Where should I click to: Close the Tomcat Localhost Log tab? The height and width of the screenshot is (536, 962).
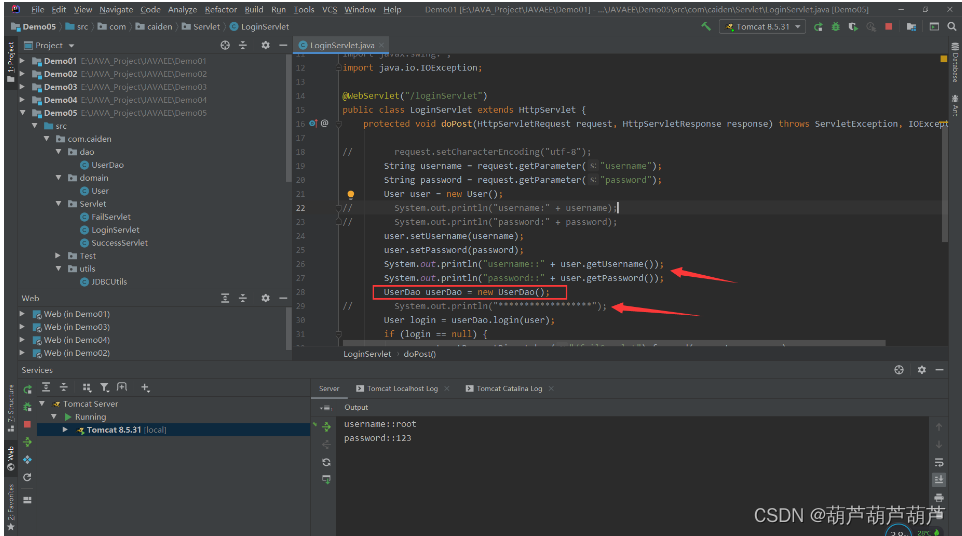point(447,388)
